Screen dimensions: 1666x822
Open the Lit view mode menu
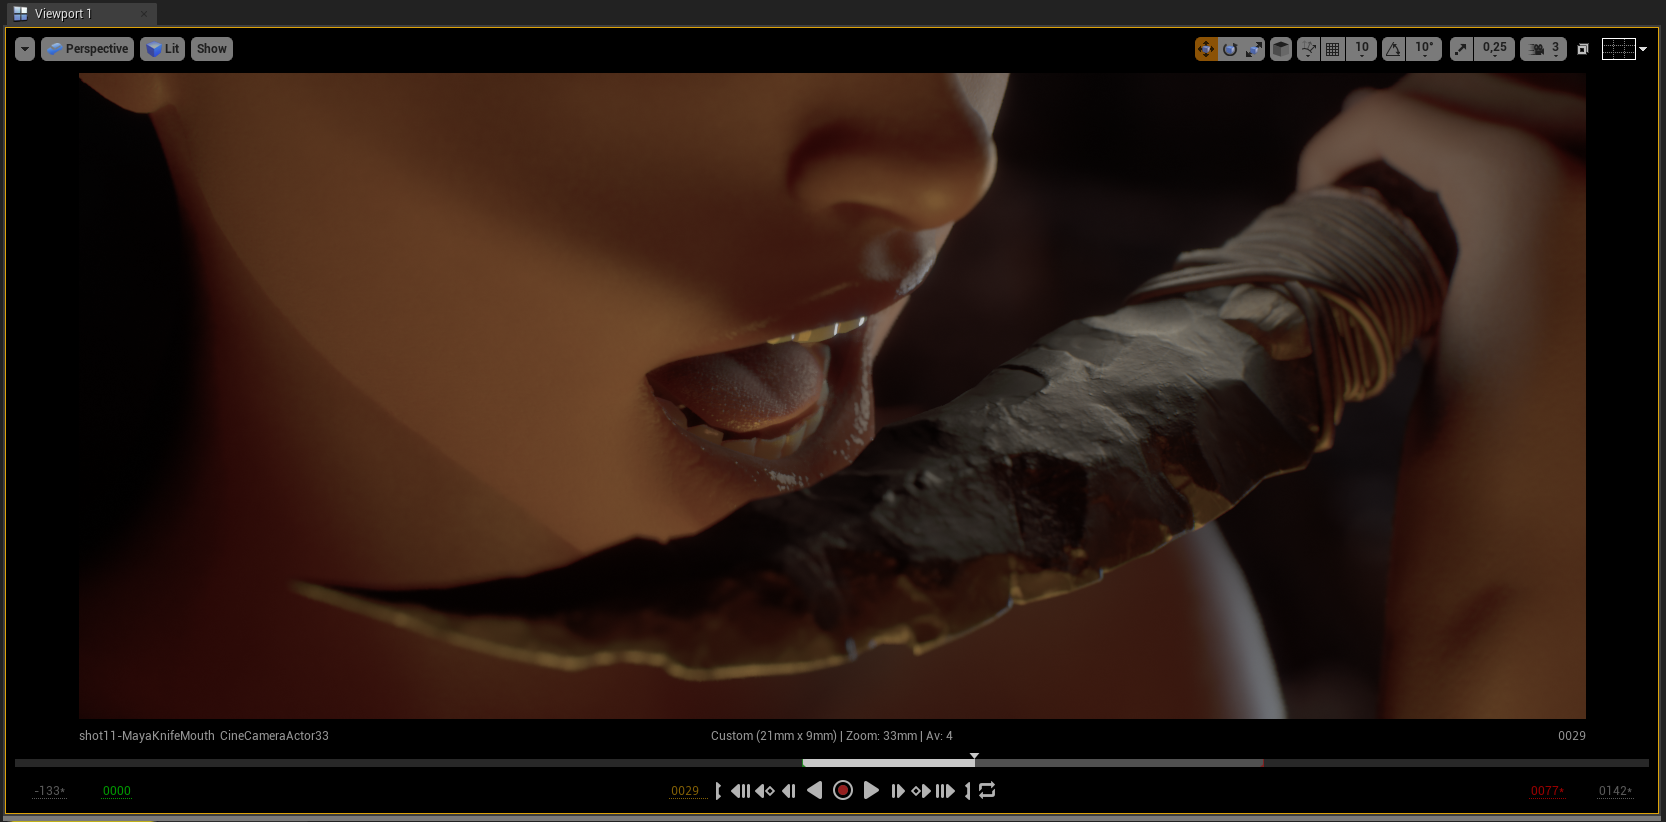162,49
